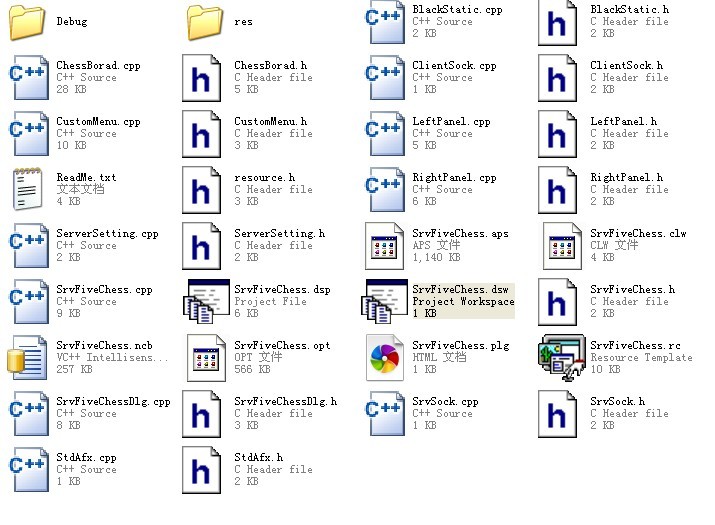Click the 'SrvSock.h' file name
The height and width of the screenshot is (525, 715).
tap(617, 402)
